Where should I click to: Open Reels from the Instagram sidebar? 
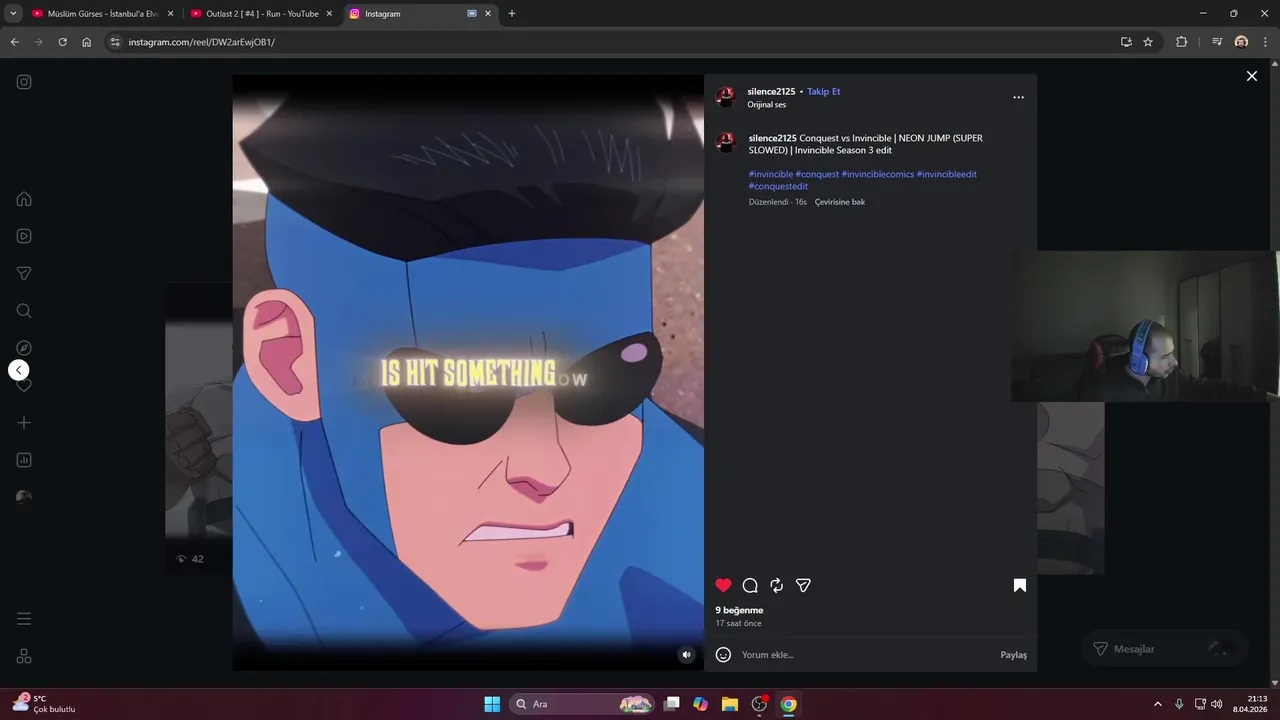pyautogui.click(x=24, y=236)
